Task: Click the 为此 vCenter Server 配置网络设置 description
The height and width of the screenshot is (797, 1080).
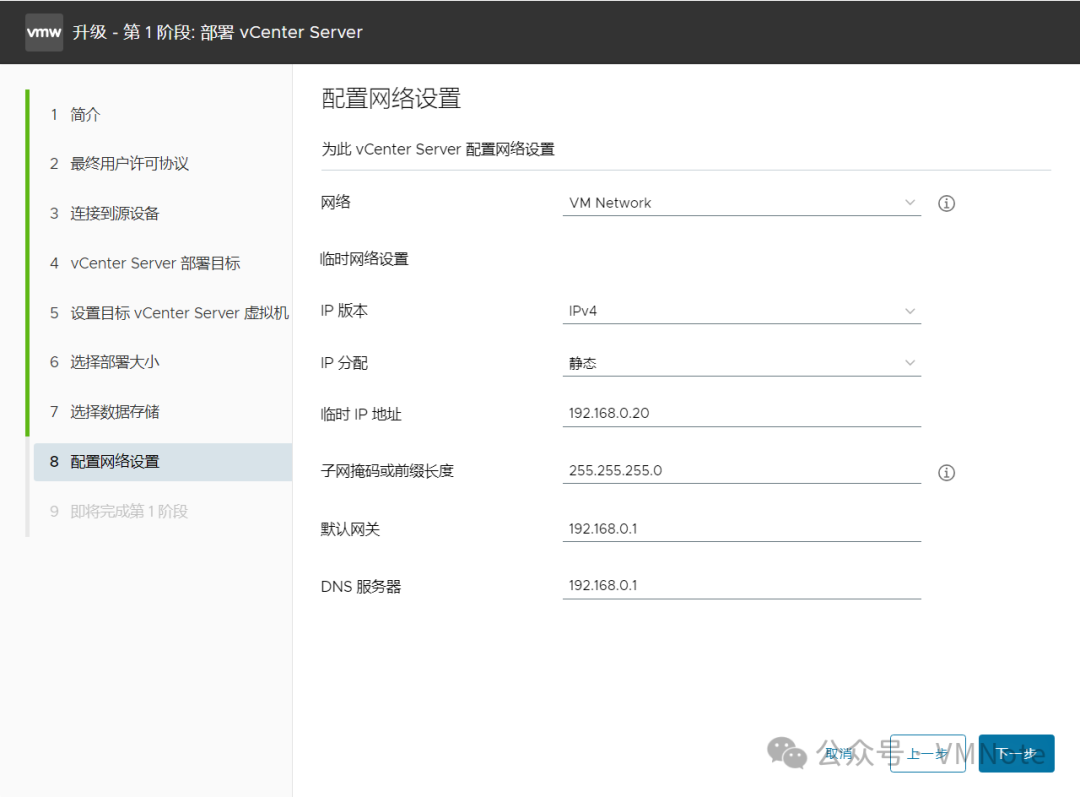Action: 438,149
